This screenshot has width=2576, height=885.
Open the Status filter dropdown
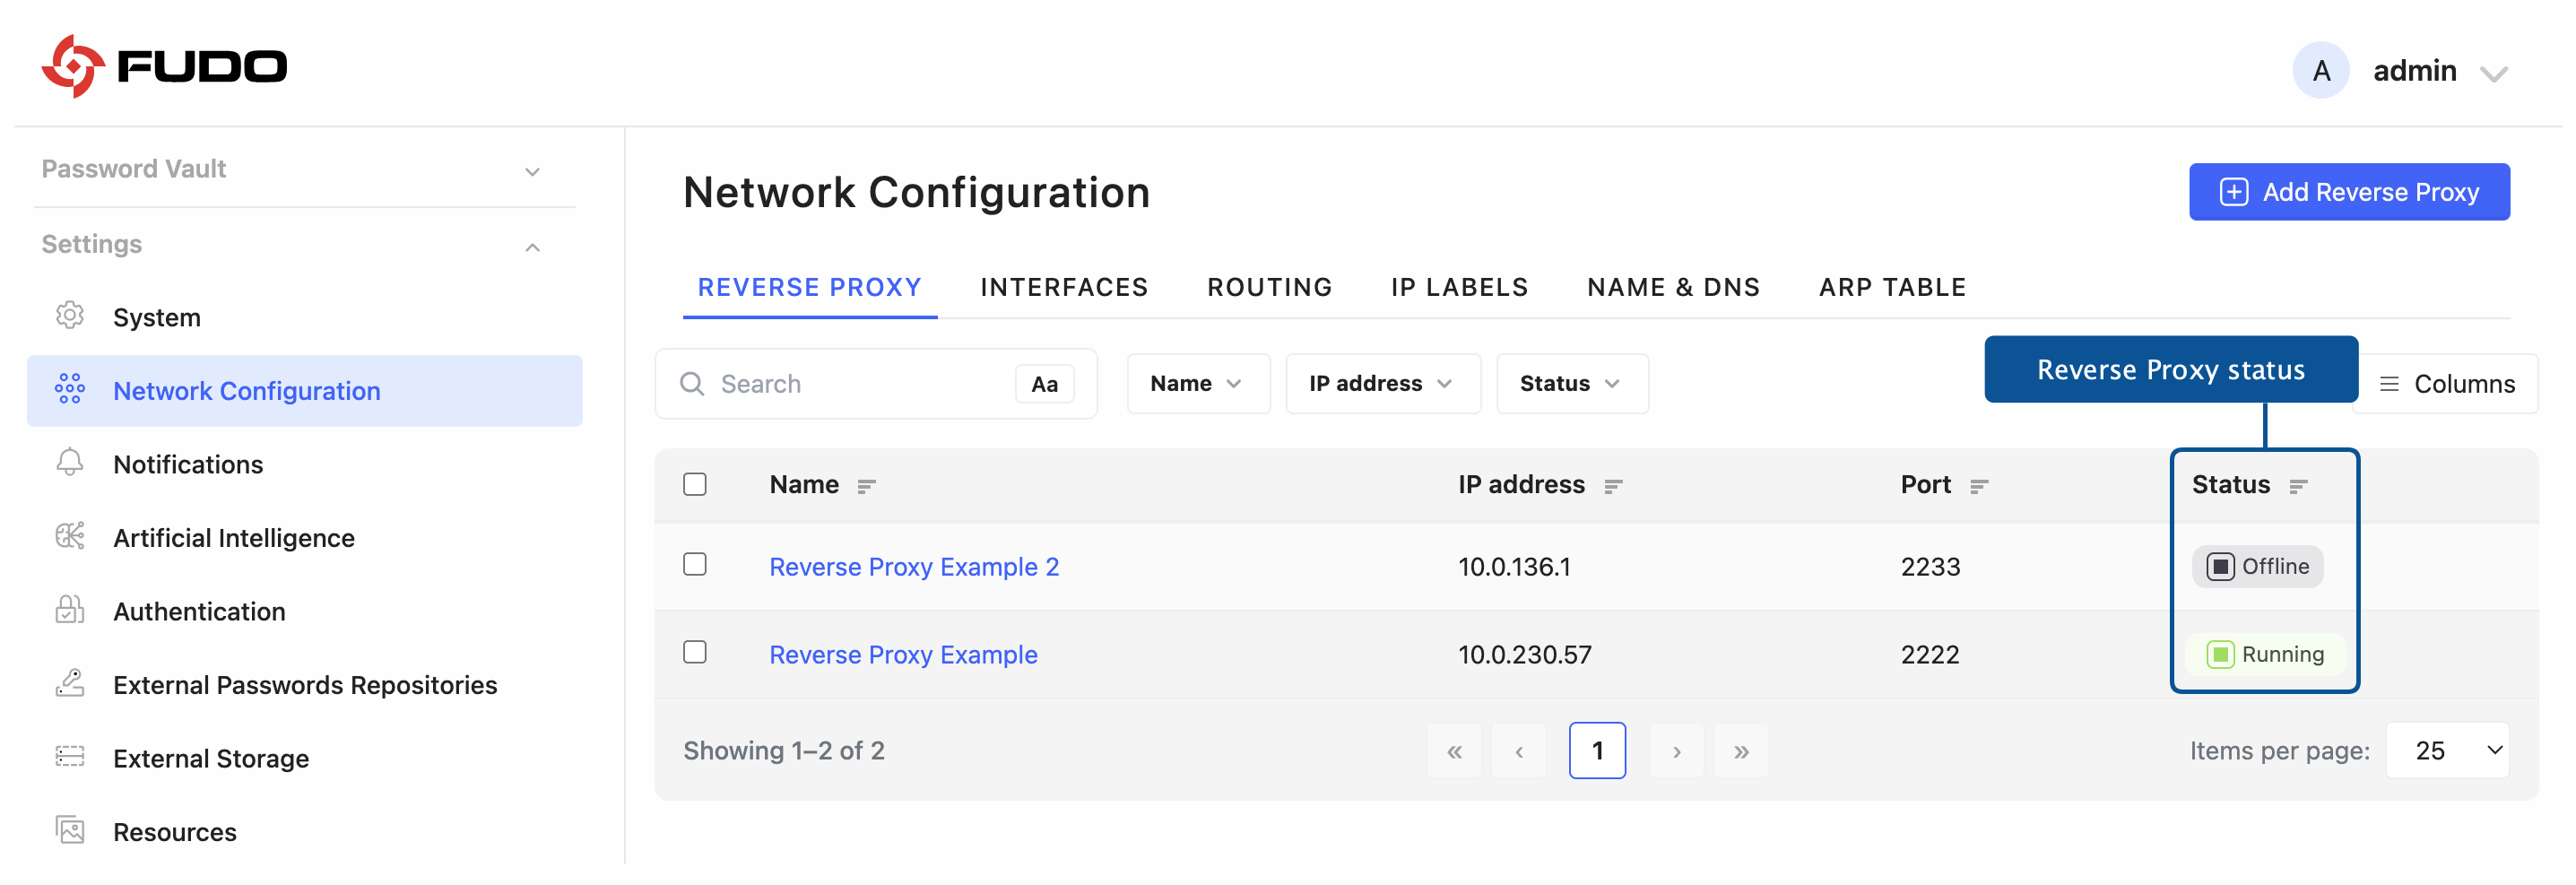pos(1570,384)
